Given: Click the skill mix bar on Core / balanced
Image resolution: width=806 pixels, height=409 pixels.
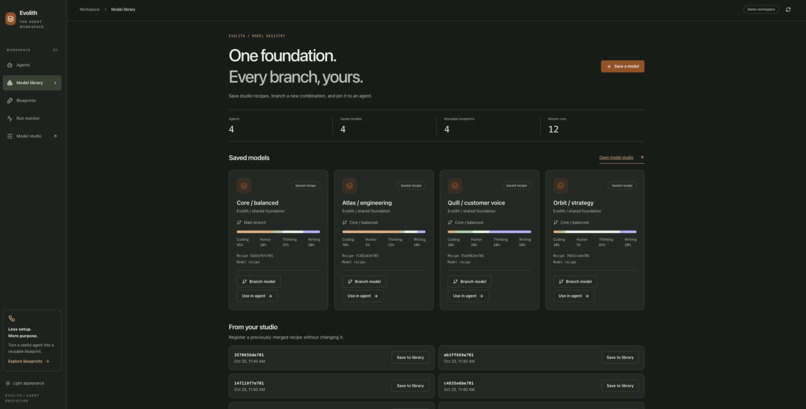Looking at the screenshot, I should point(278,232).
